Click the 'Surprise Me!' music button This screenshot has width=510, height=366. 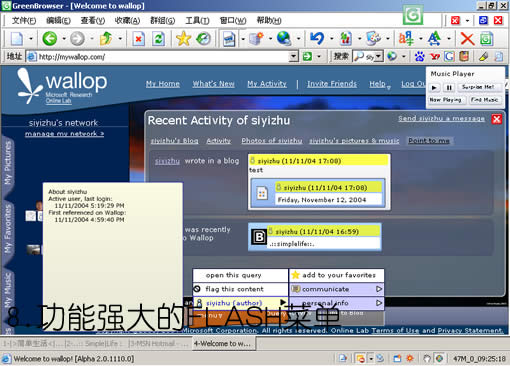(478, 87)
